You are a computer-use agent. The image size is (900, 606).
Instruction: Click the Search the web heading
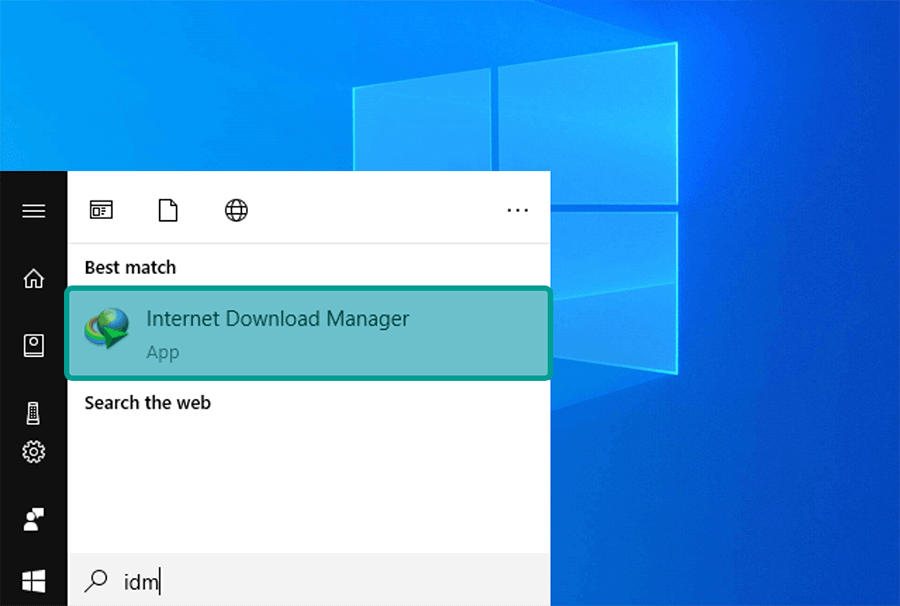click(x=148, y=403)
